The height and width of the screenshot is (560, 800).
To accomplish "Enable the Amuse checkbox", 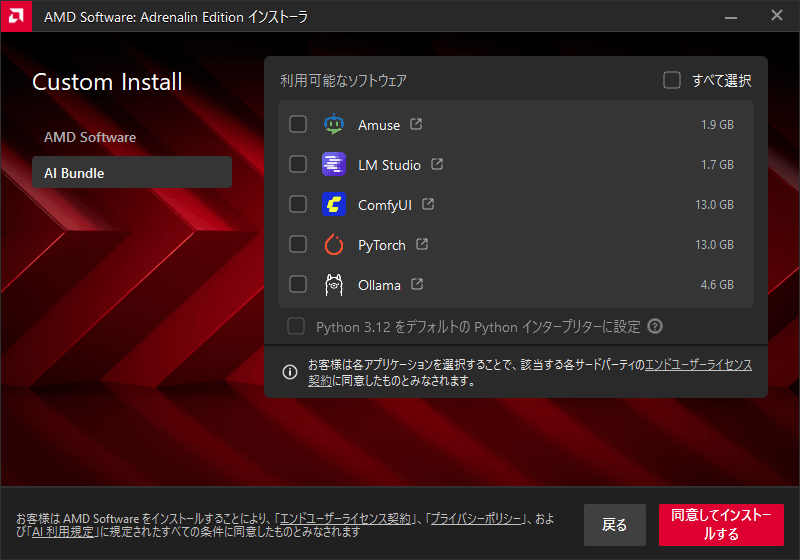I will (298, 125).
